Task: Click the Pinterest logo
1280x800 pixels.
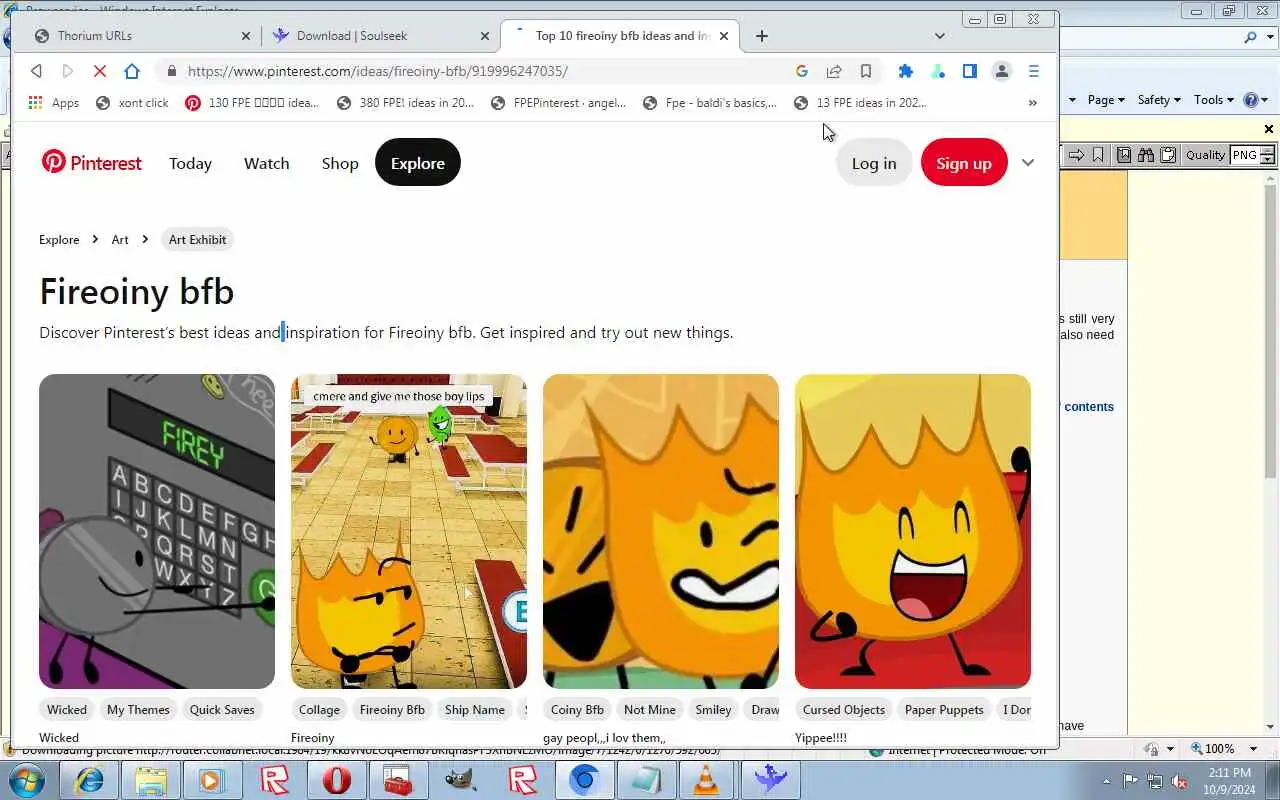Action: (92, 163)
